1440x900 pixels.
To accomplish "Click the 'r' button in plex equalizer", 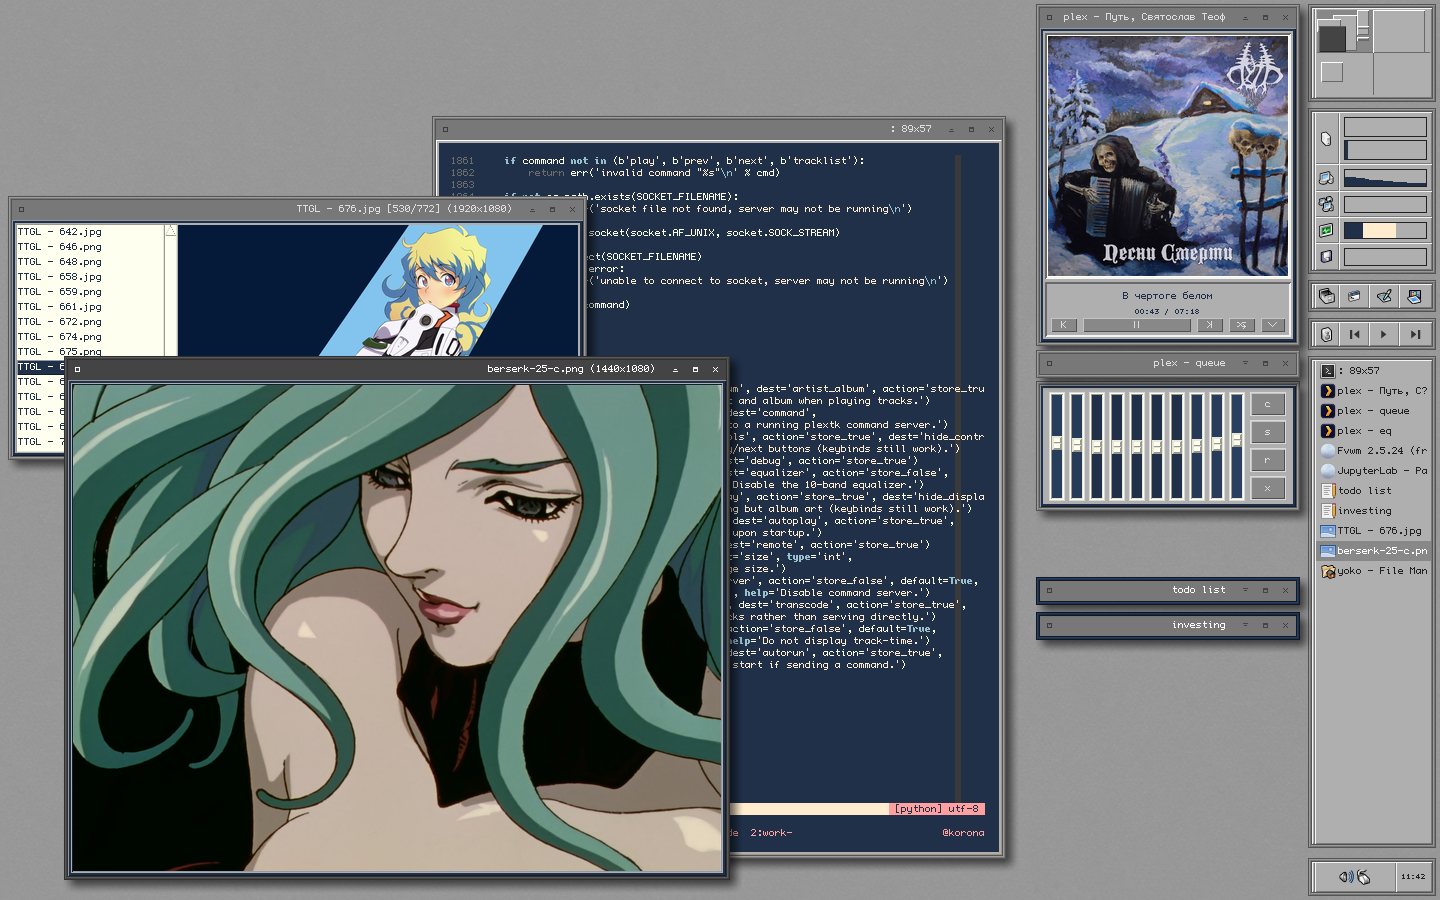I will click(1267, 460).
